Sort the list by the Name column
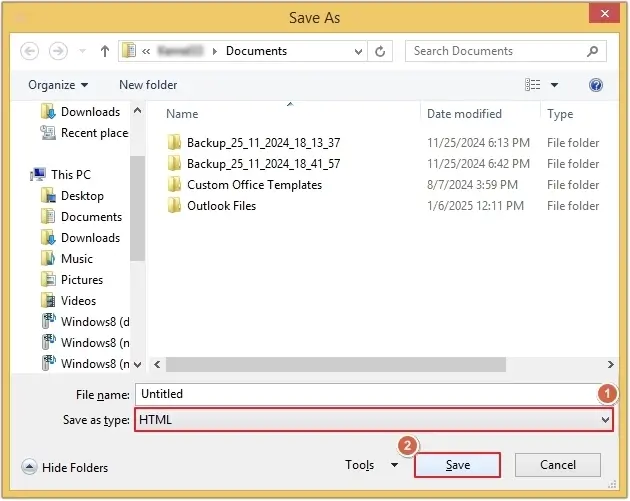The height and width of the screenshot is (501, 630). pyautogui.click(x=182, y=114)
